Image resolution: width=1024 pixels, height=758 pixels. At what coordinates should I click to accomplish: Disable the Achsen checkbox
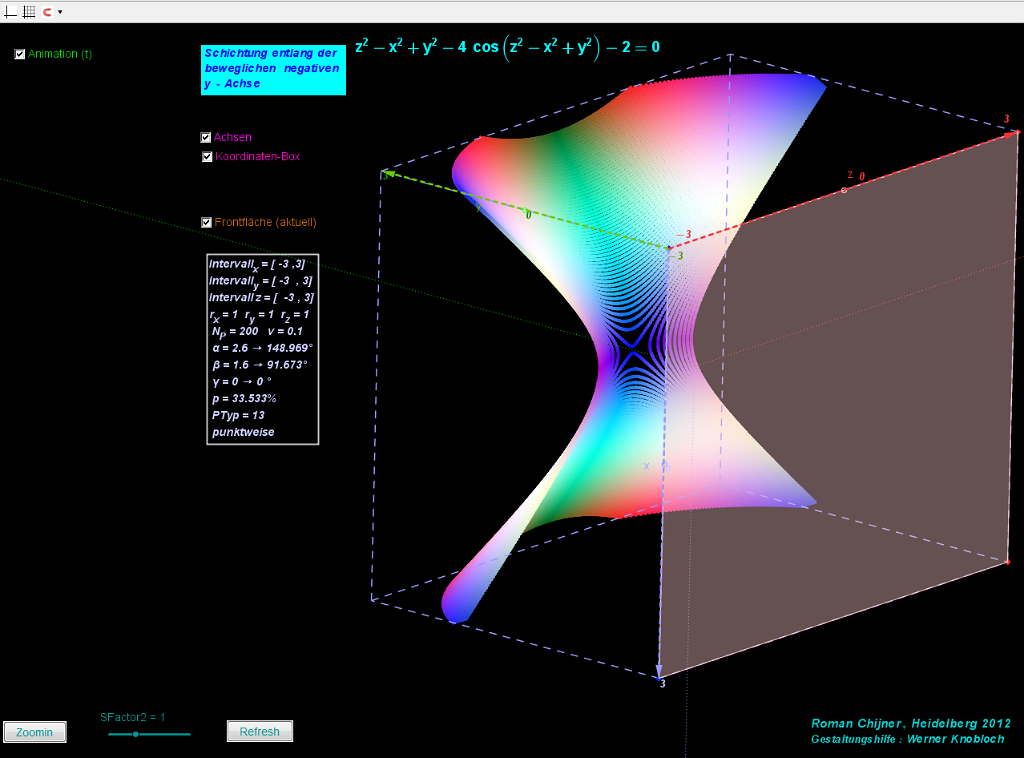(x=207, y=137)
